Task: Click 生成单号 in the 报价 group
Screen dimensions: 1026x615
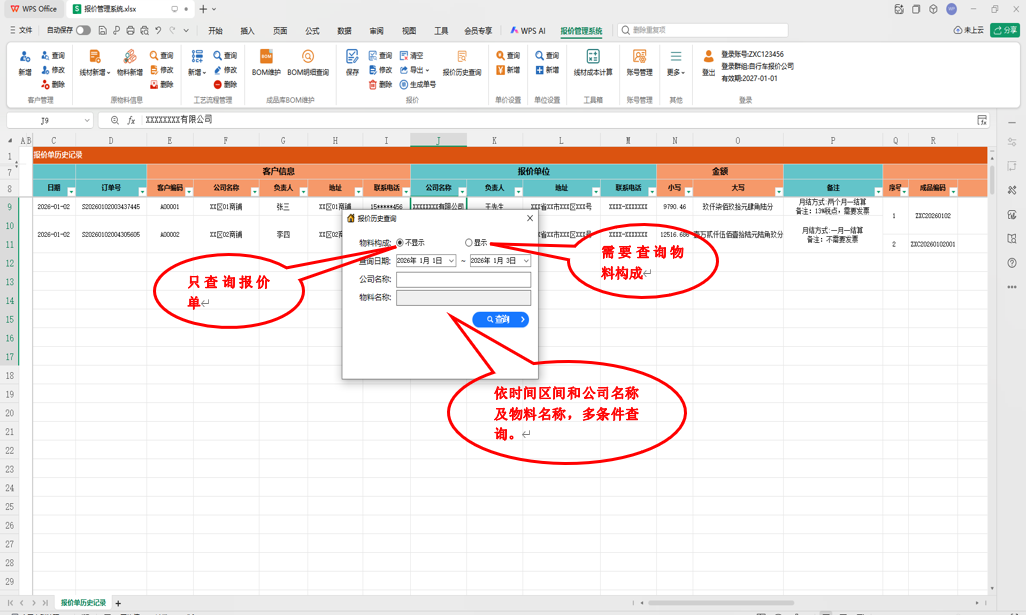Action: [x=417, y=84]
